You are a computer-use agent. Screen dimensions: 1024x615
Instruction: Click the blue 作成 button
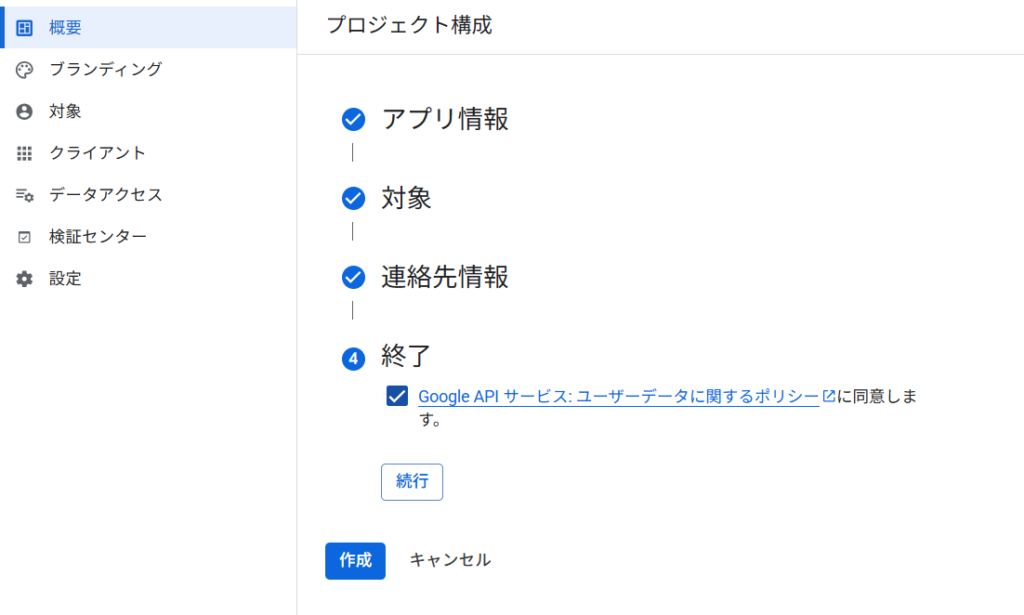click(355, 561)
